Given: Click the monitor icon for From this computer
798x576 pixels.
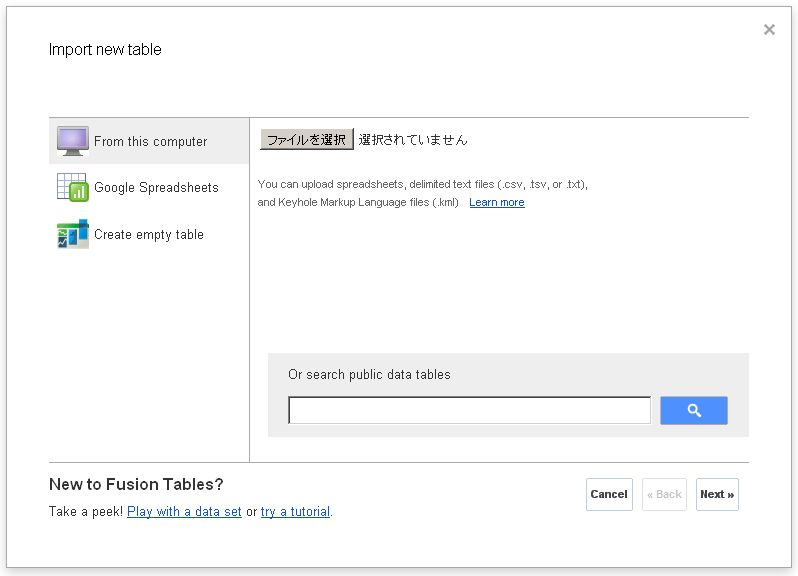Looking at the screenshot, I should (73, 141).
